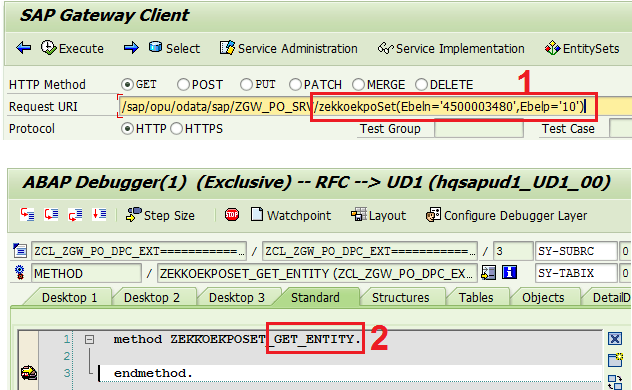Click the close tool icon beside source editor

615,339
